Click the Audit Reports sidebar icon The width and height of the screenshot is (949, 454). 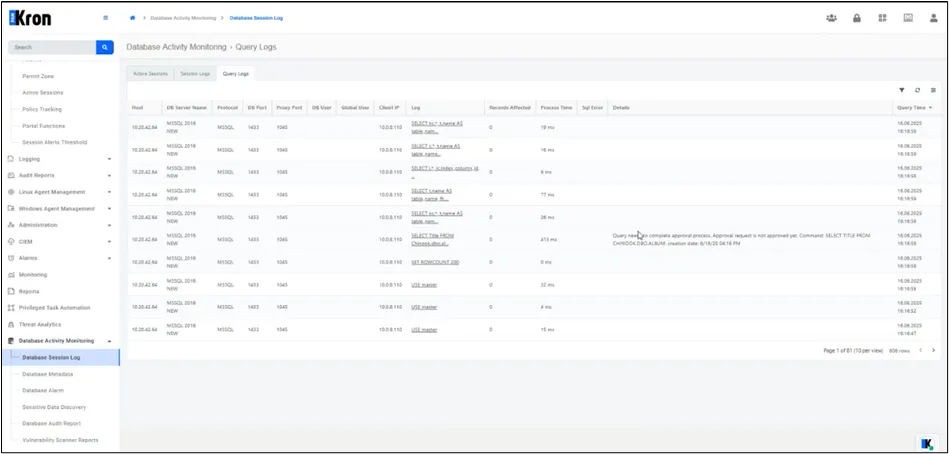[x=11, y=176]
